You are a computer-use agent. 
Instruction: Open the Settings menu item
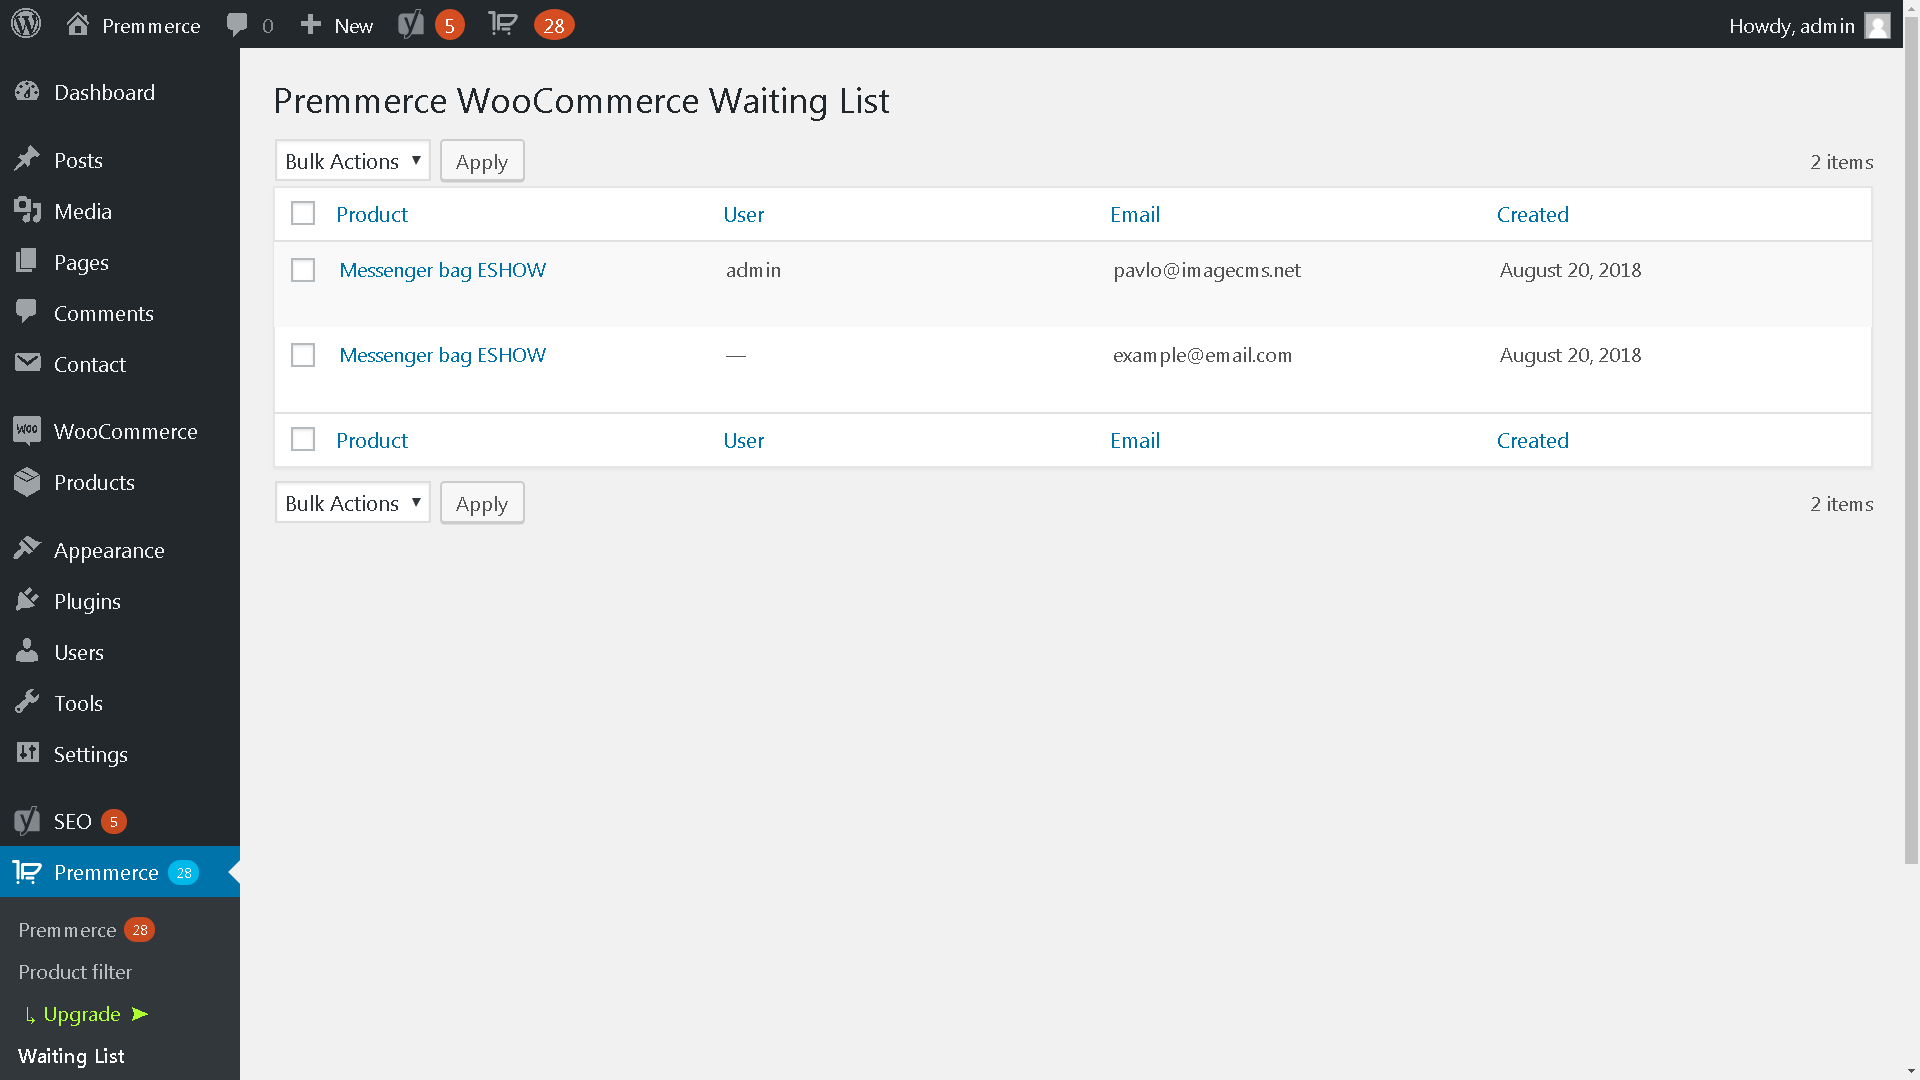[120, 754]
